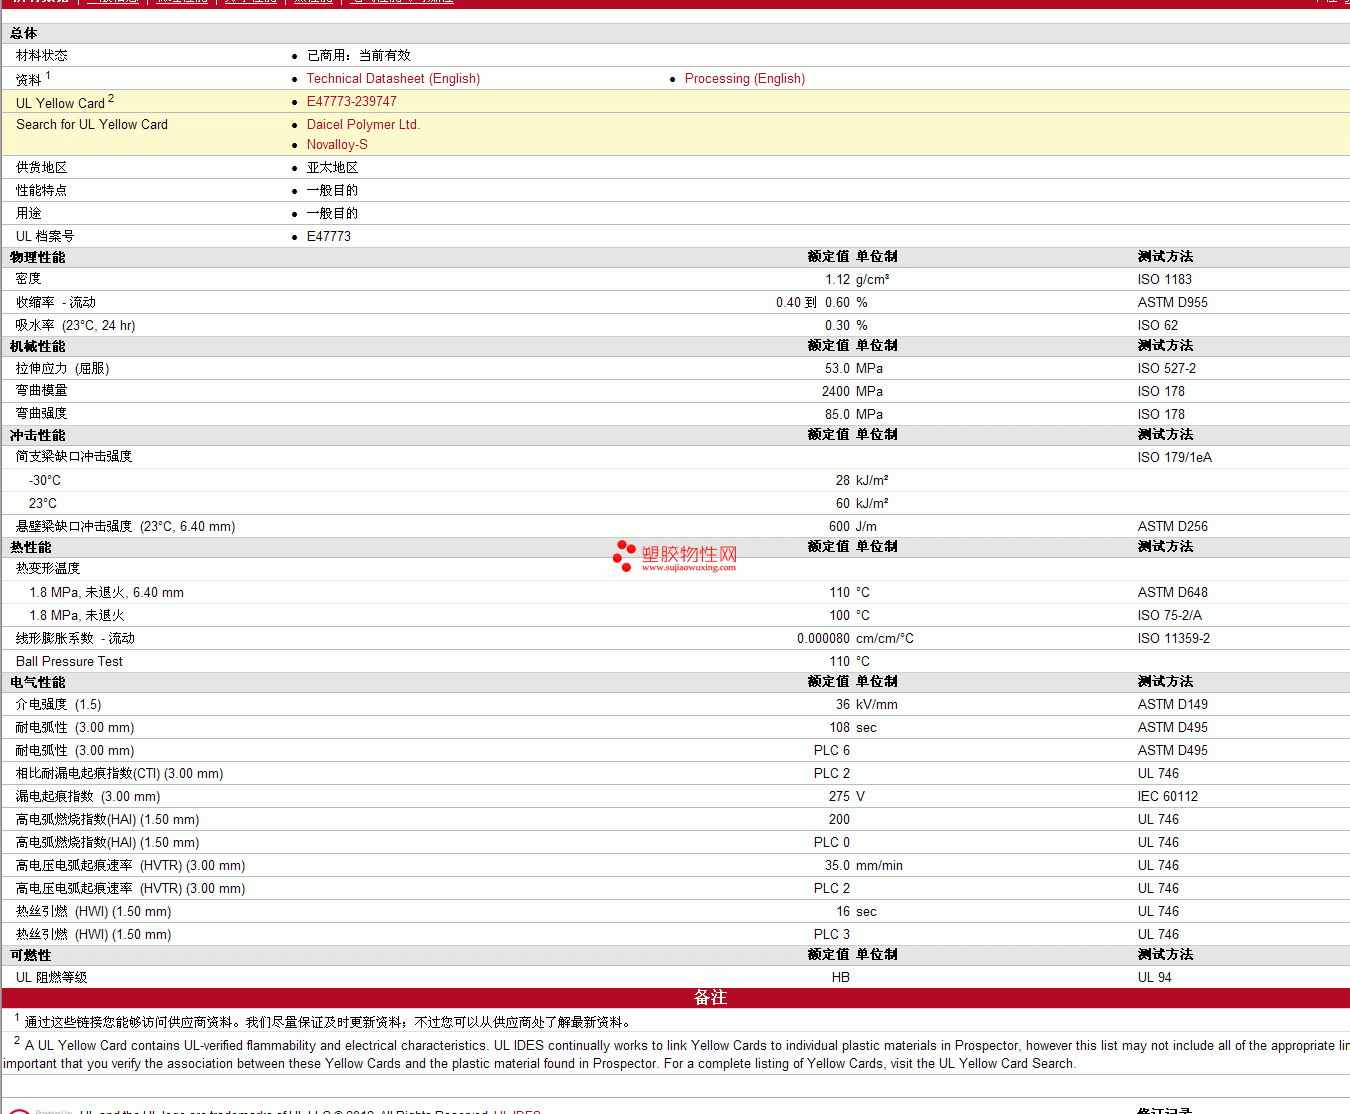Click the UL 档案号 value E47773
The image size is (1350, 1114).
pyautogui.click(x=328, y=237)
